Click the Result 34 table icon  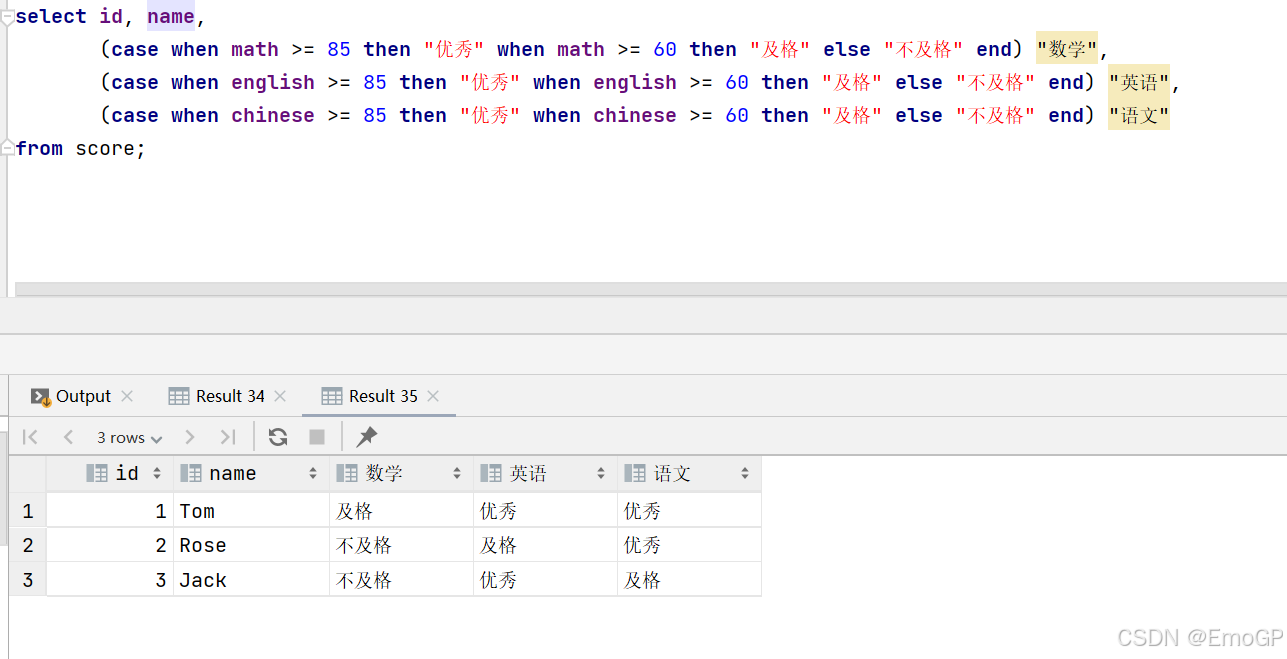(179, 396)
